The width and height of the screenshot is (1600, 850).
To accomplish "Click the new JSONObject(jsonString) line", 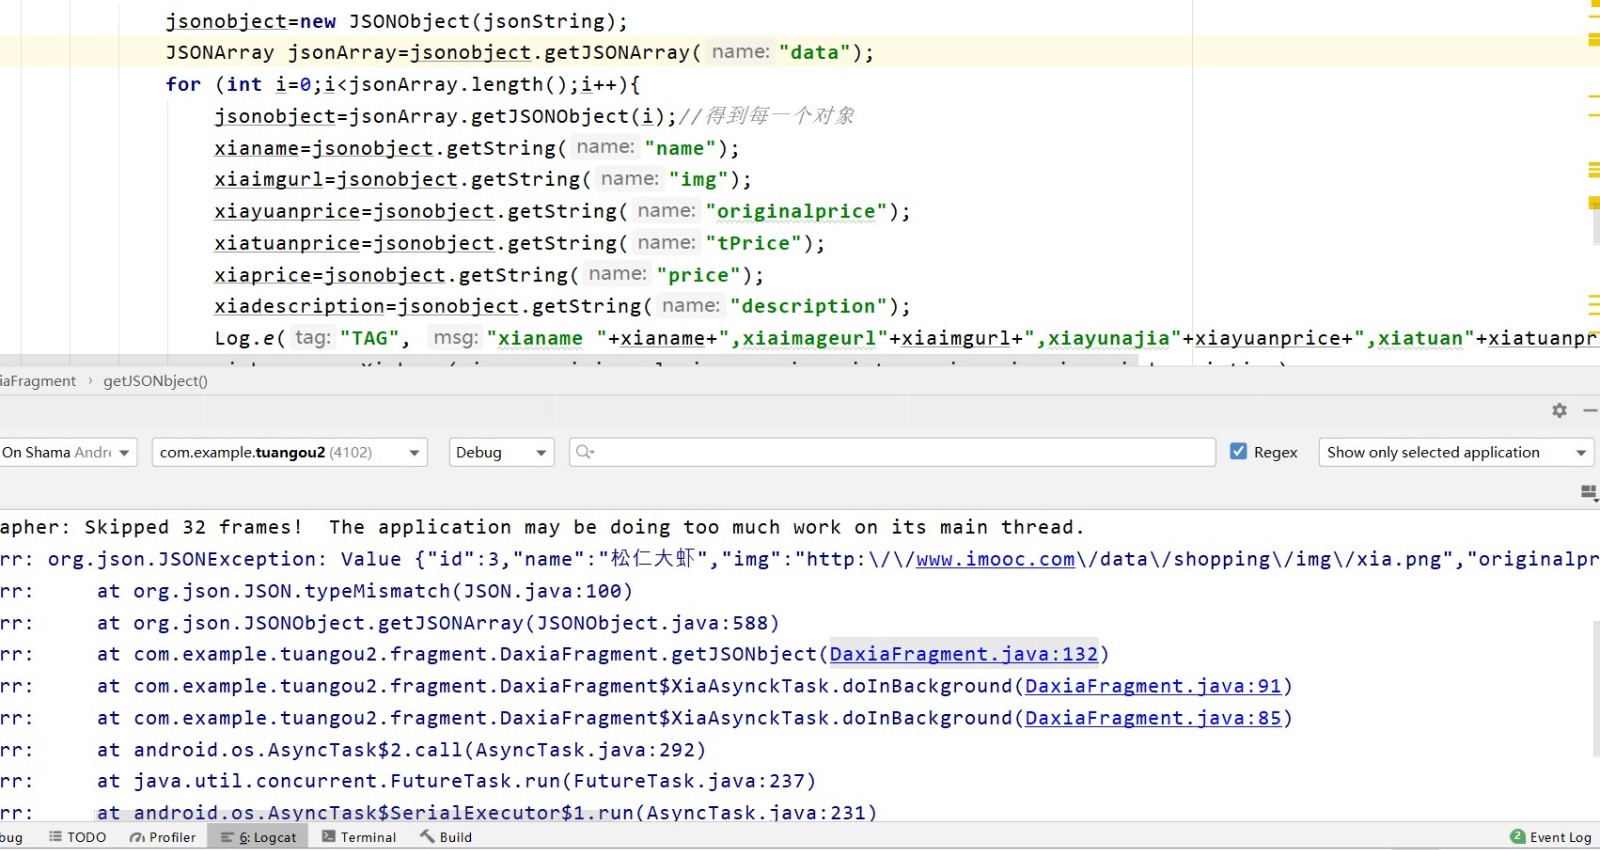I will pos(397,21).
